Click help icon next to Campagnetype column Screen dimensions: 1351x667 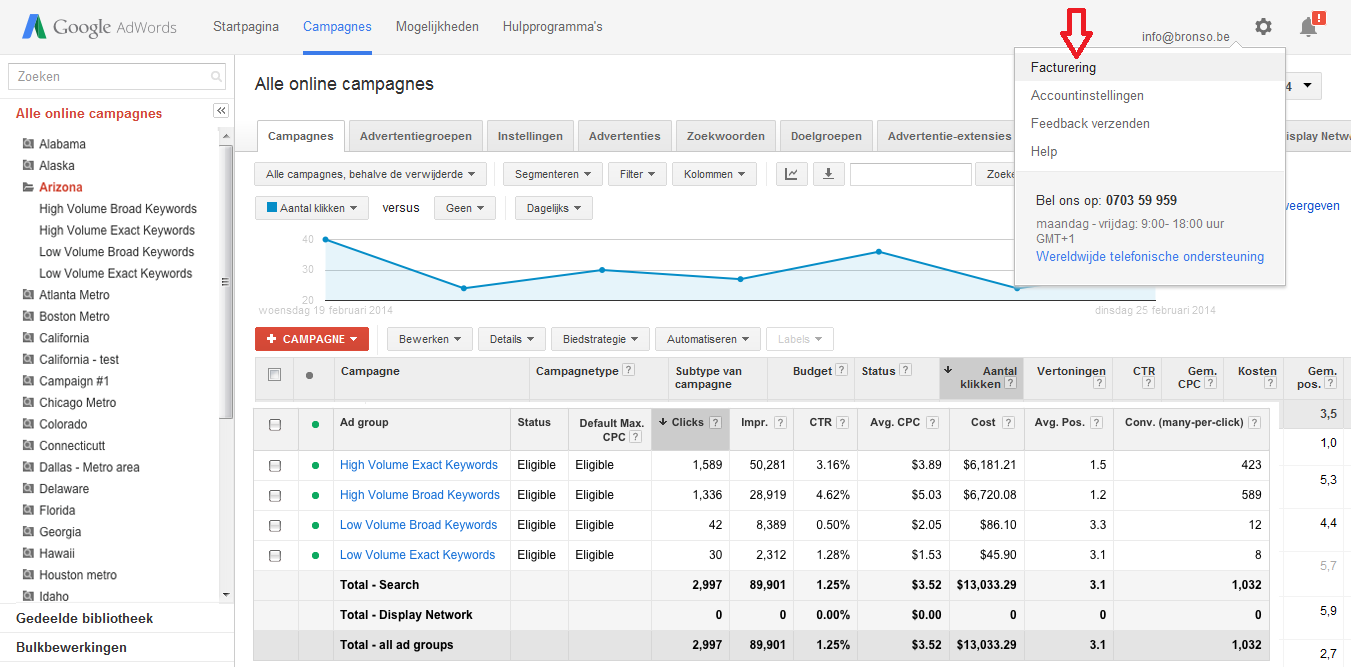pos(629,370)
